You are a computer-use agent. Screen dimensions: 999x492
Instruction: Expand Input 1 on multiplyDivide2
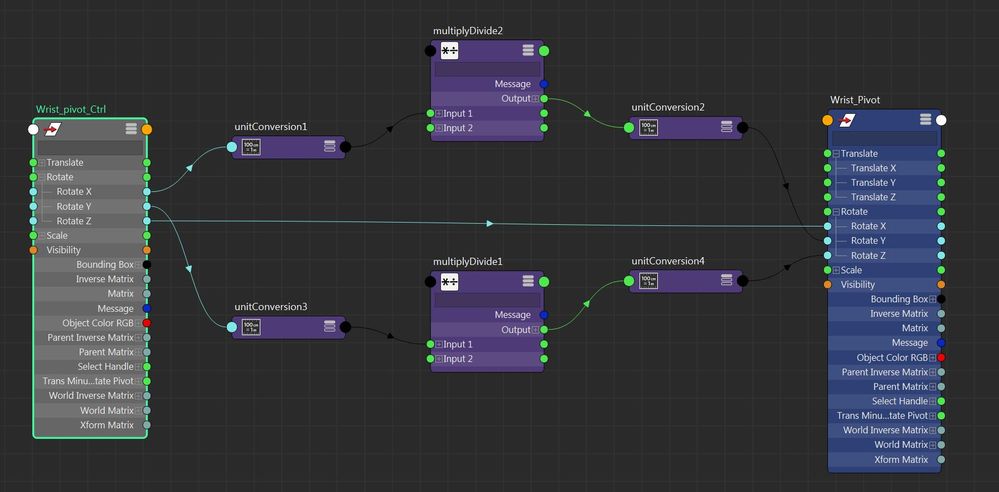click(x=439, y=113)
